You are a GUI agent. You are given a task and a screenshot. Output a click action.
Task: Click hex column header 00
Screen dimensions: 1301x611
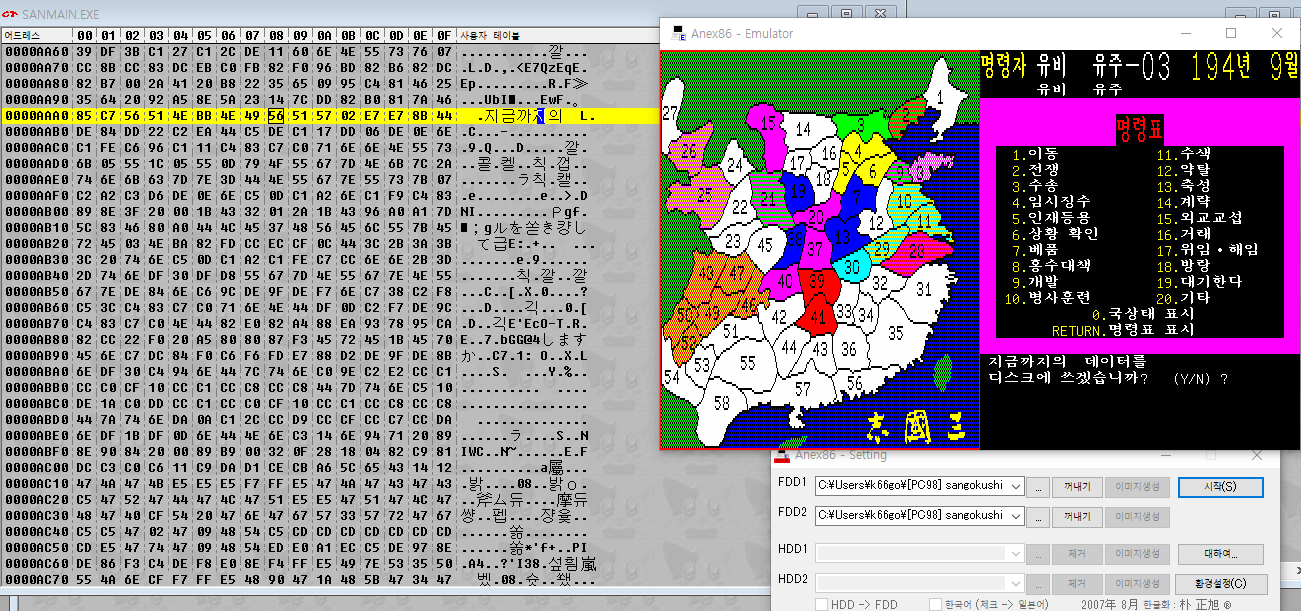(x=83, y=35)
